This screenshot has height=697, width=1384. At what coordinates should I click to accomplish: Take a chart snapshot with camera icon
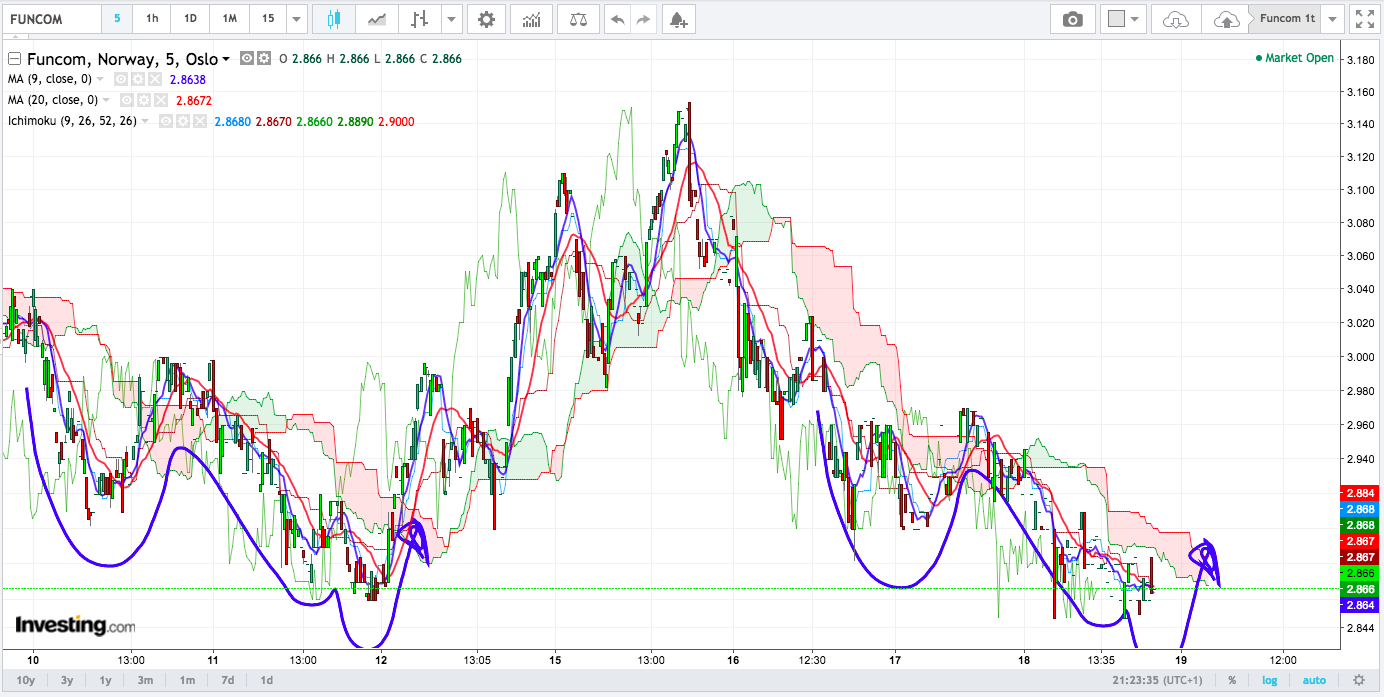[1073, 19]
